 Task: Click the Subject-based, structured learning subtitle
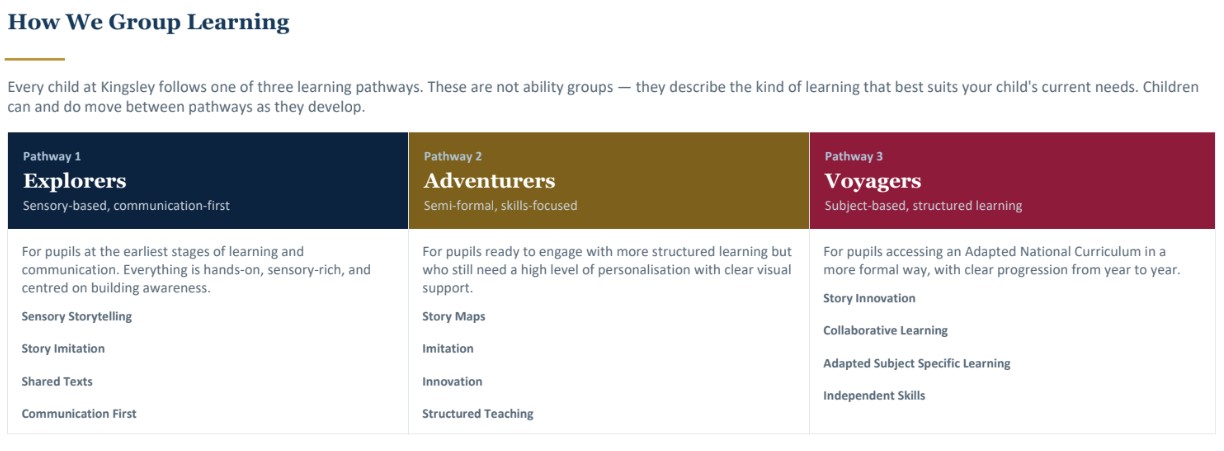[923, 206]
